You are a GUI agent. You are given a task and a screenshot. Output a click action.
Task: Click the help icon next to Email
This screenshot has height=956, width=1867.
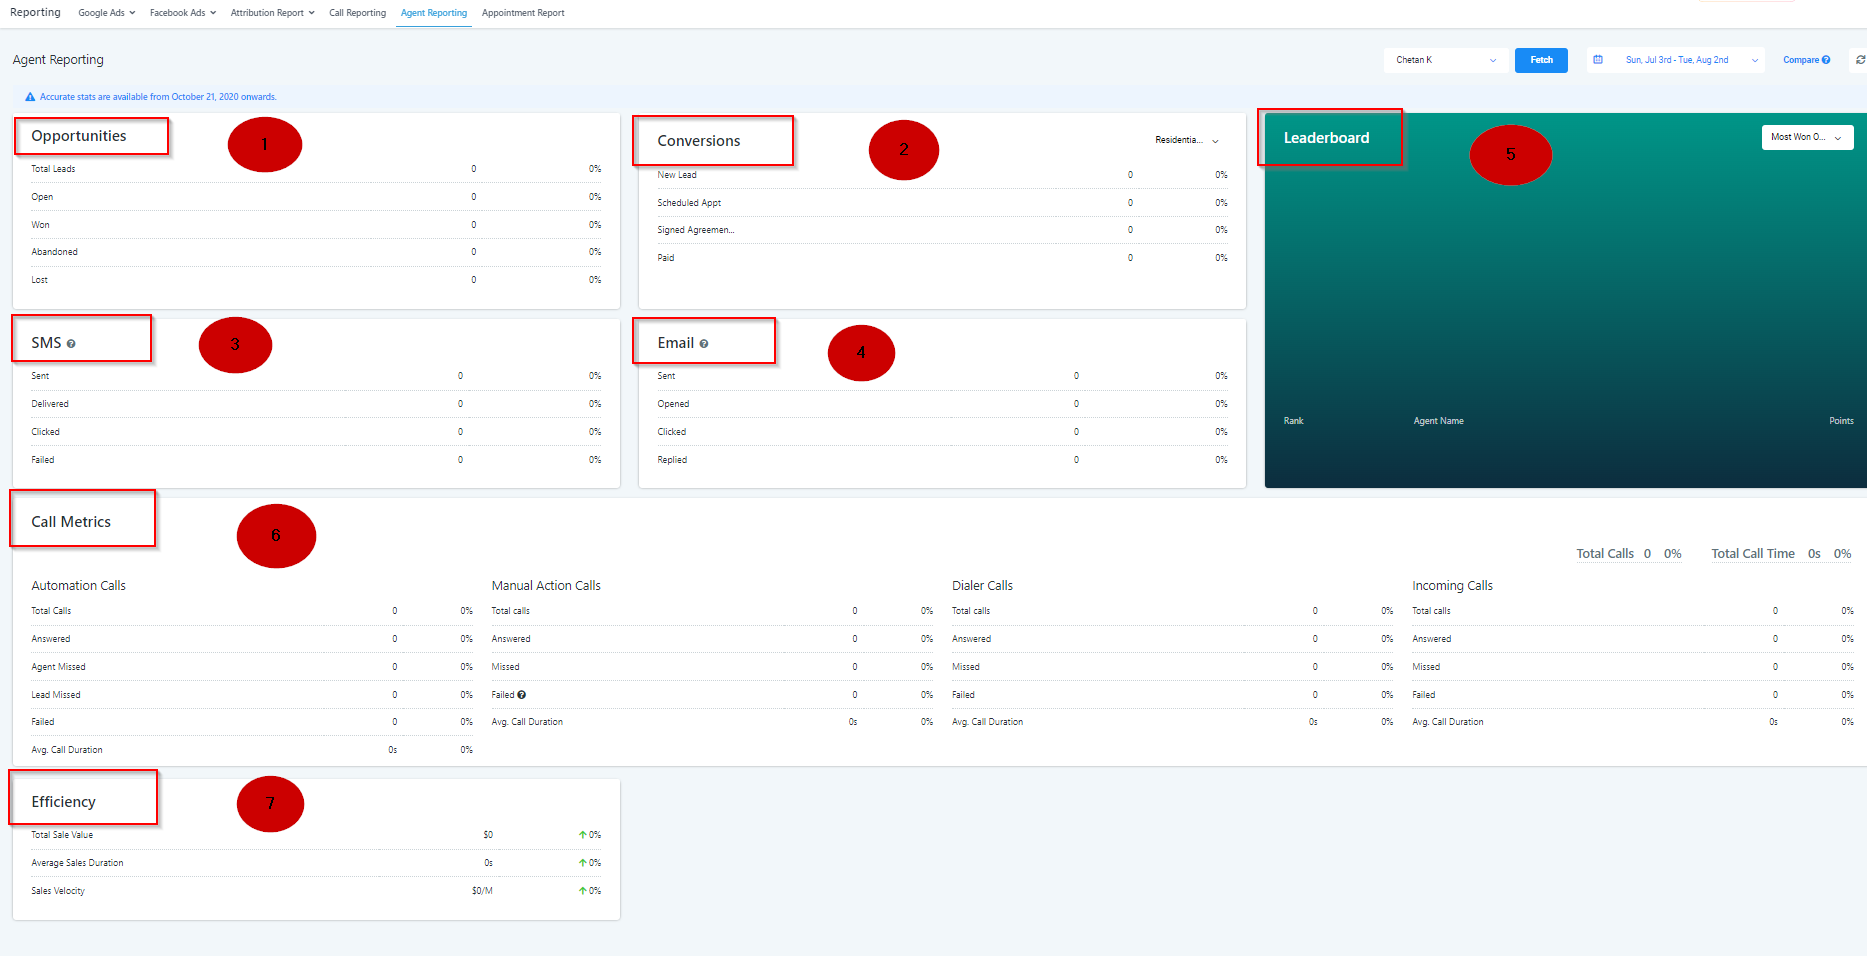[x=704, y=344]
